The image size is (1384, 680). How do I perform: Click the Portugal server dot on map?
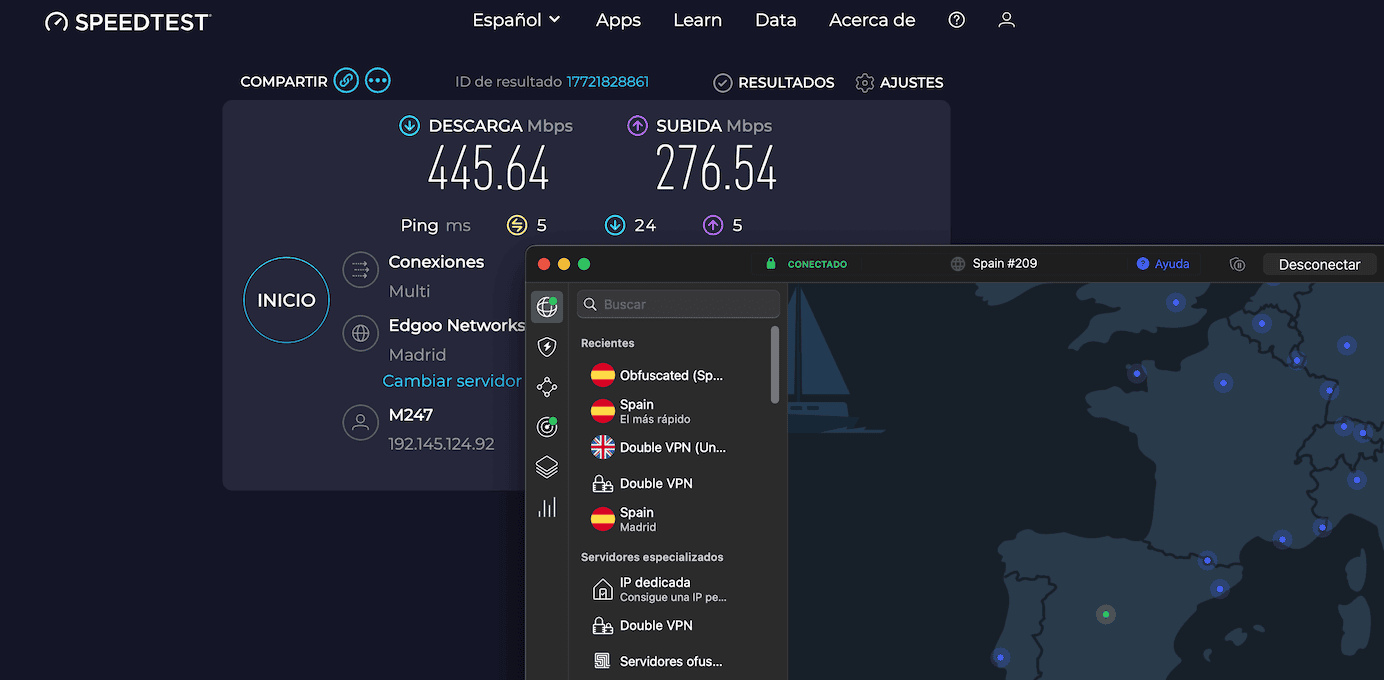[1000, 657]
